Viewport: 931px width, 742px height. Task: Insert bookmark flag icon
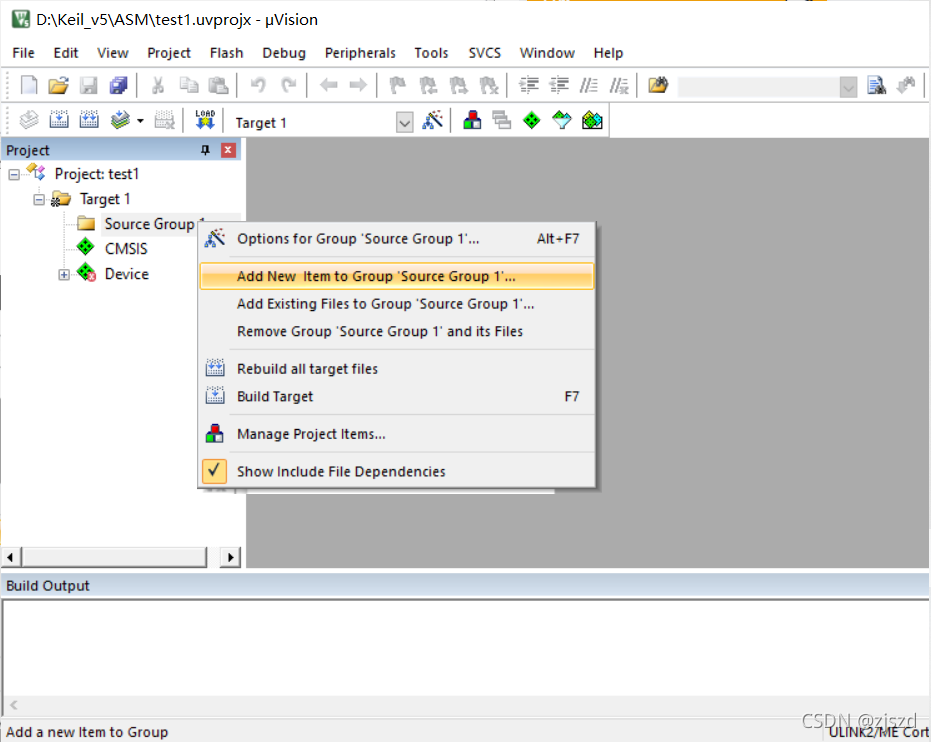coord(397,85)
